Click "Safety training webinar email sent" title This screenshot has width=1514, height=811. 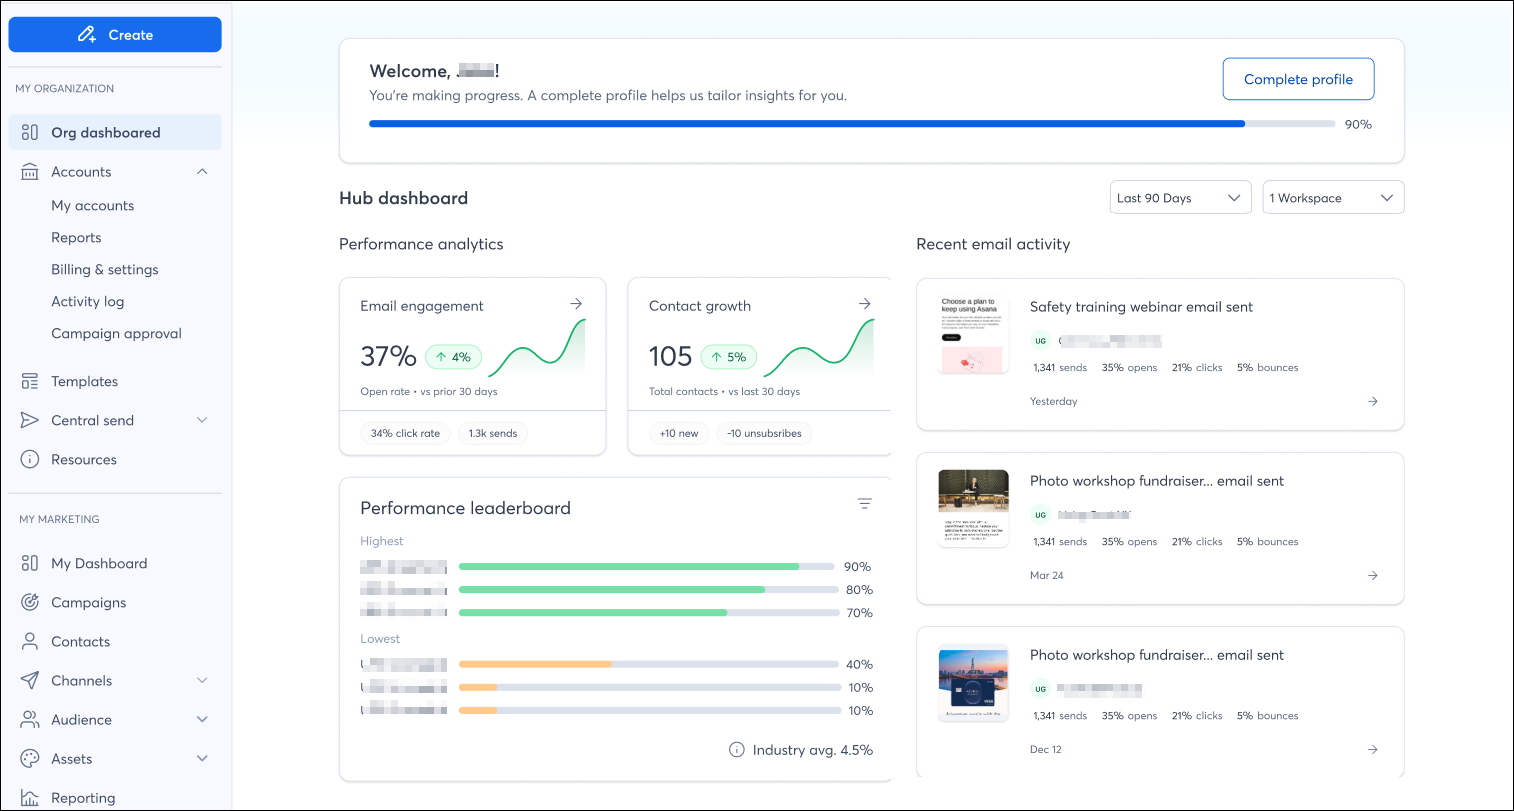pos(1141,307)
